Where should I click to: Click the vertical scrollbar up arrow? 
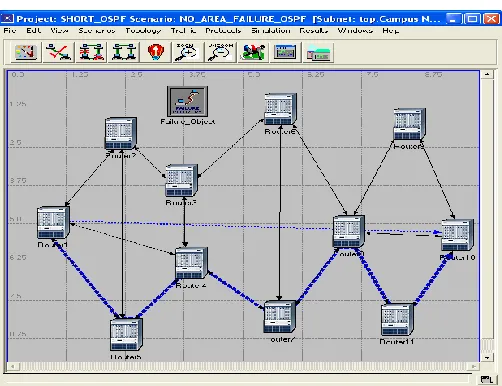tap(487, 74)
